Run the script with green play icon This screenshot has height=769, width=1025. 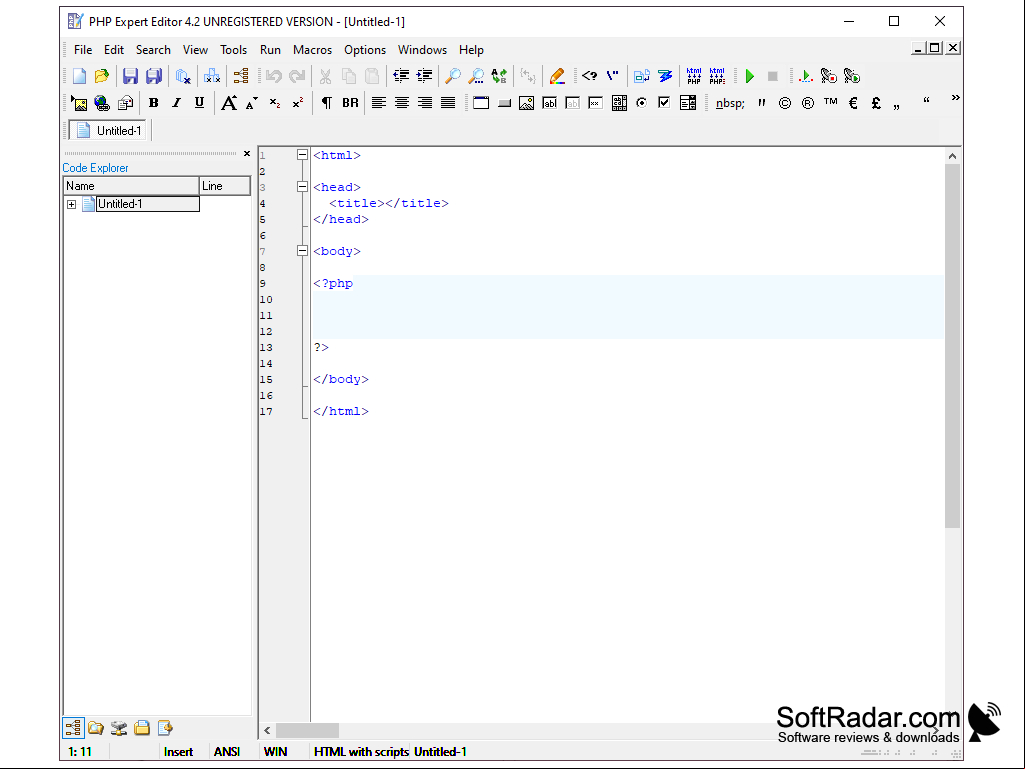750,77
